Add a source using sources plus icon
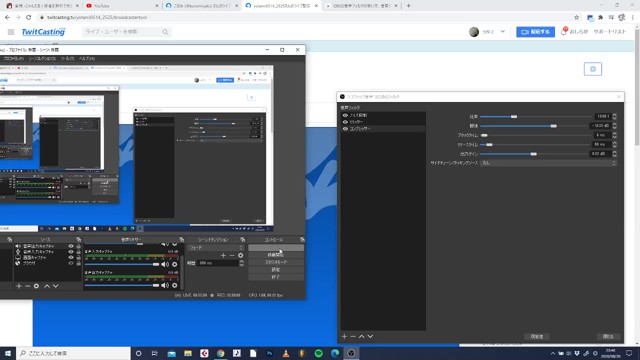Screen dimensions: 640x360 tap(19, 286)
